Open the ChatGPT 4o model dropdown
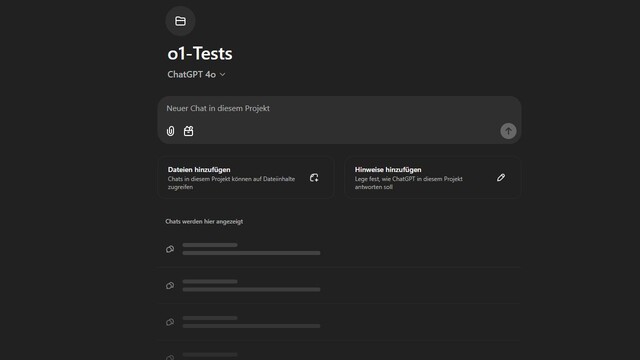Screen dimensions: 640x360 pyautogui.click(x=196, y=74)
